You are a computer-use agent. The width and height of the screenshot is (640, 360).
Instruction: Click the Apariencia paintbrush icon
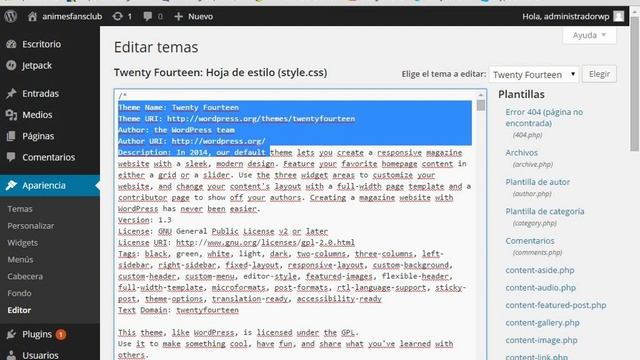[11, 185]
